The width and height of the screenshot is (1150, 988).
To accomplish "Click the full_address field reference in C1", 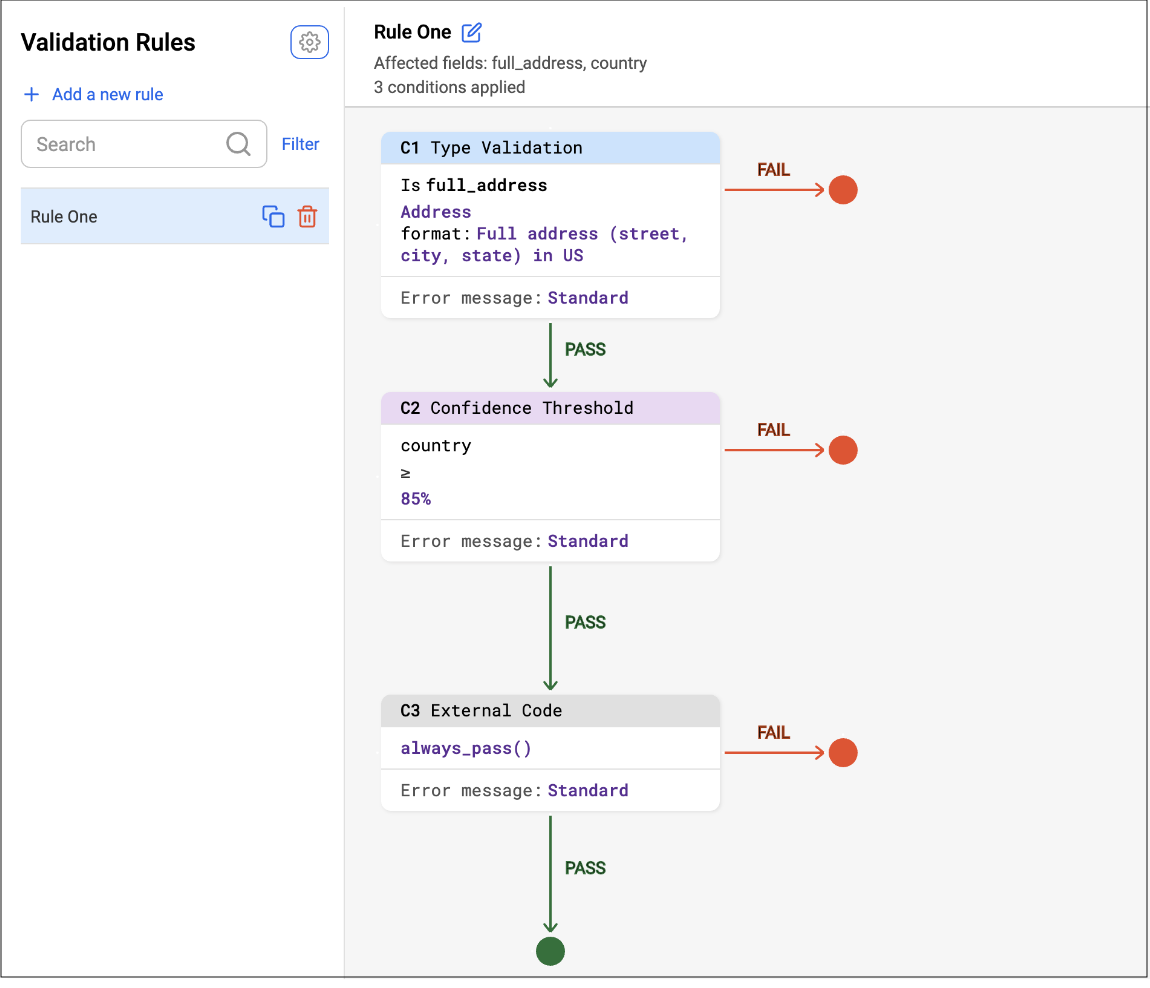I will pos(486,185).
